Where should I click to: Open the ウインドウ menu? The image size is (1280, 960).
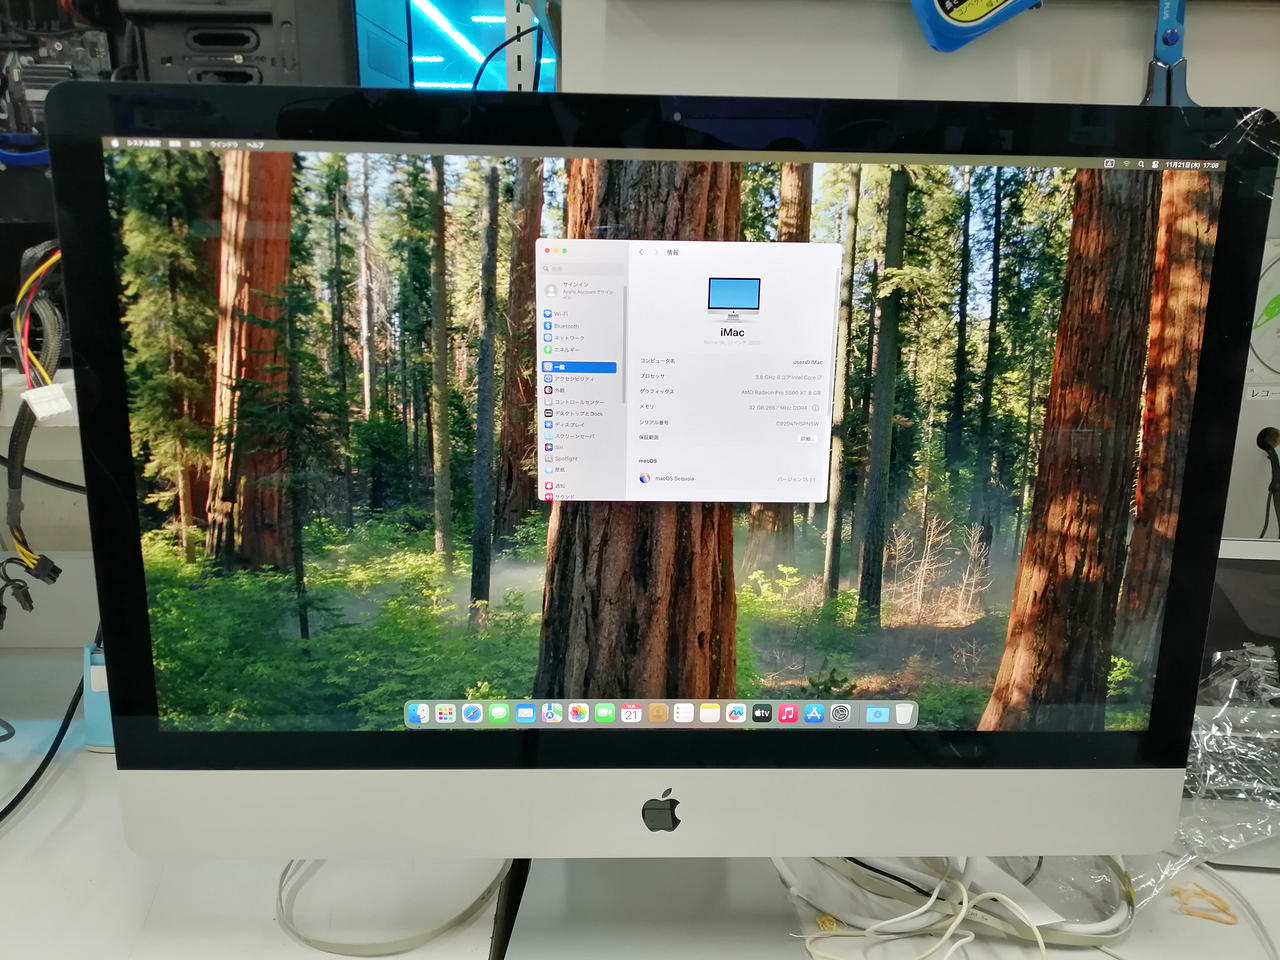[x=224, y=143]
